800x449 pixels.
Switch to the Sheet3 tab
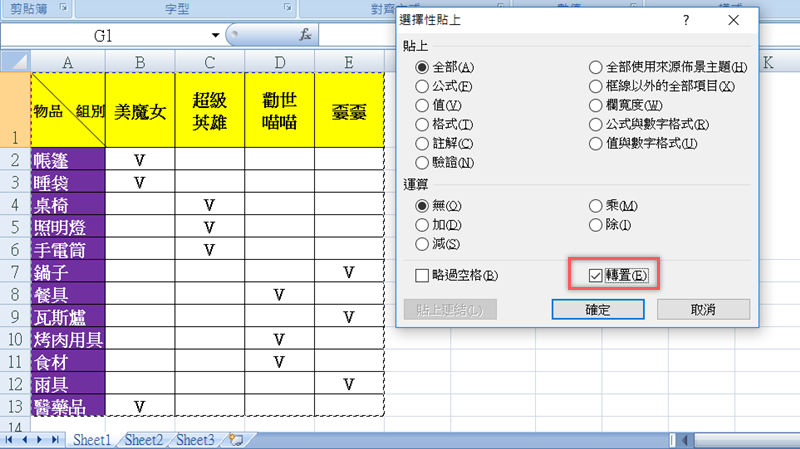click(x=195, y=440)
